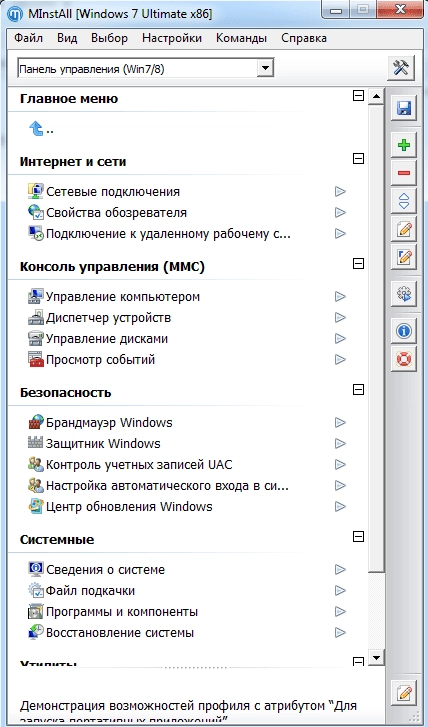
Task: Collapse the Системные section
Action: 358,536
